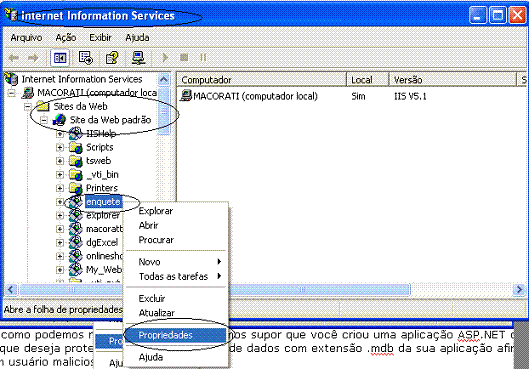This screenshot has height=369, width=529.
Task: Click the Site da Web padrão globe icon
Action: pos(59,120)
